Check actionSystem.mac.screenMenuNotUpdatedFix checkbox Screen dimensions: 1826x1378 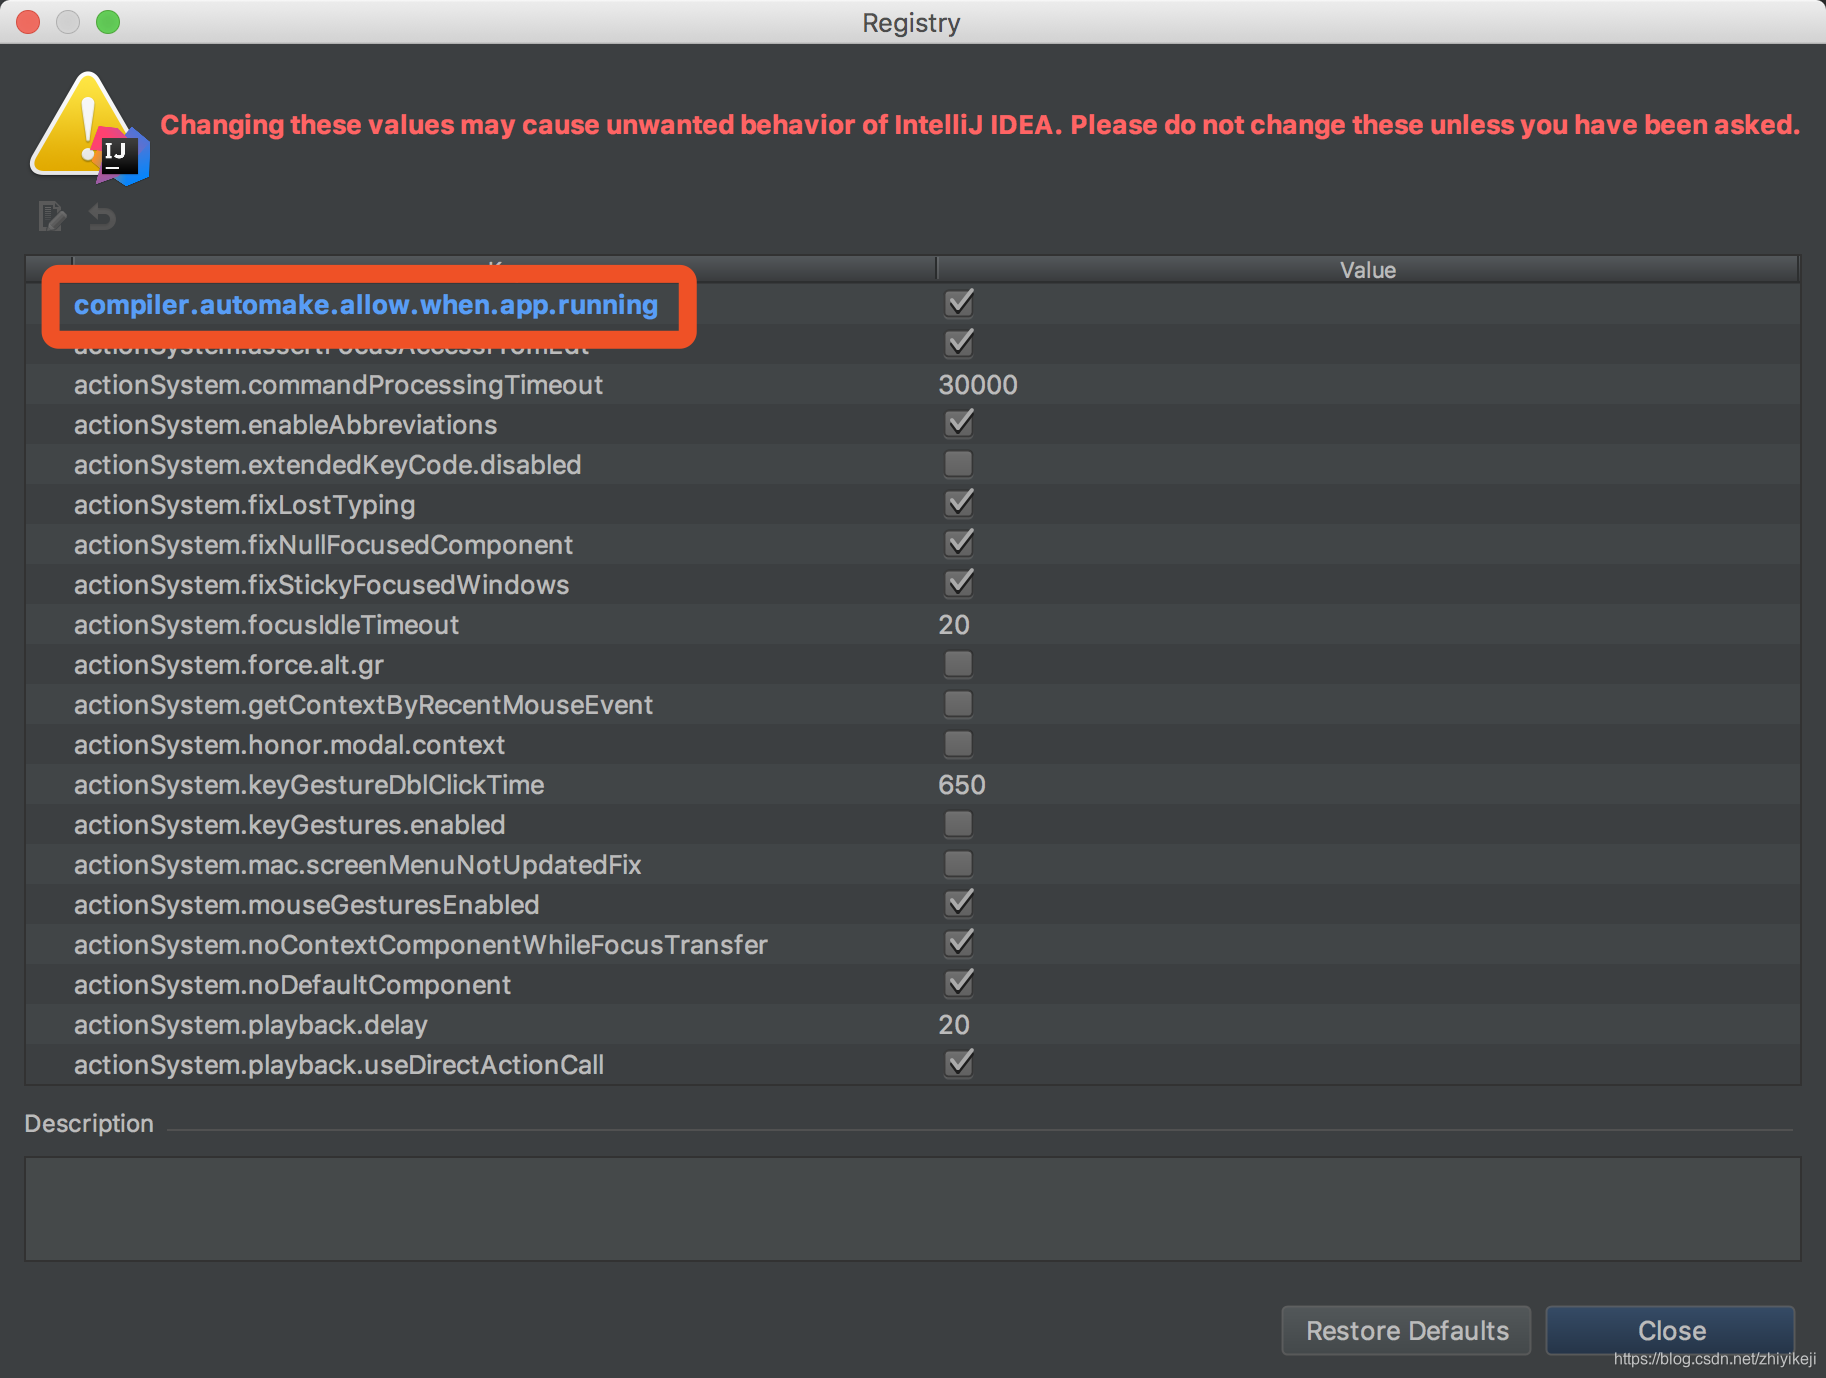[958, 864]
